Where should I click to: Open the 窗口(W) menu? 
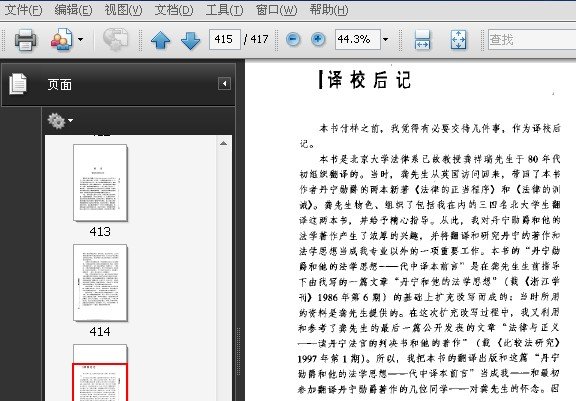[276, 10]
